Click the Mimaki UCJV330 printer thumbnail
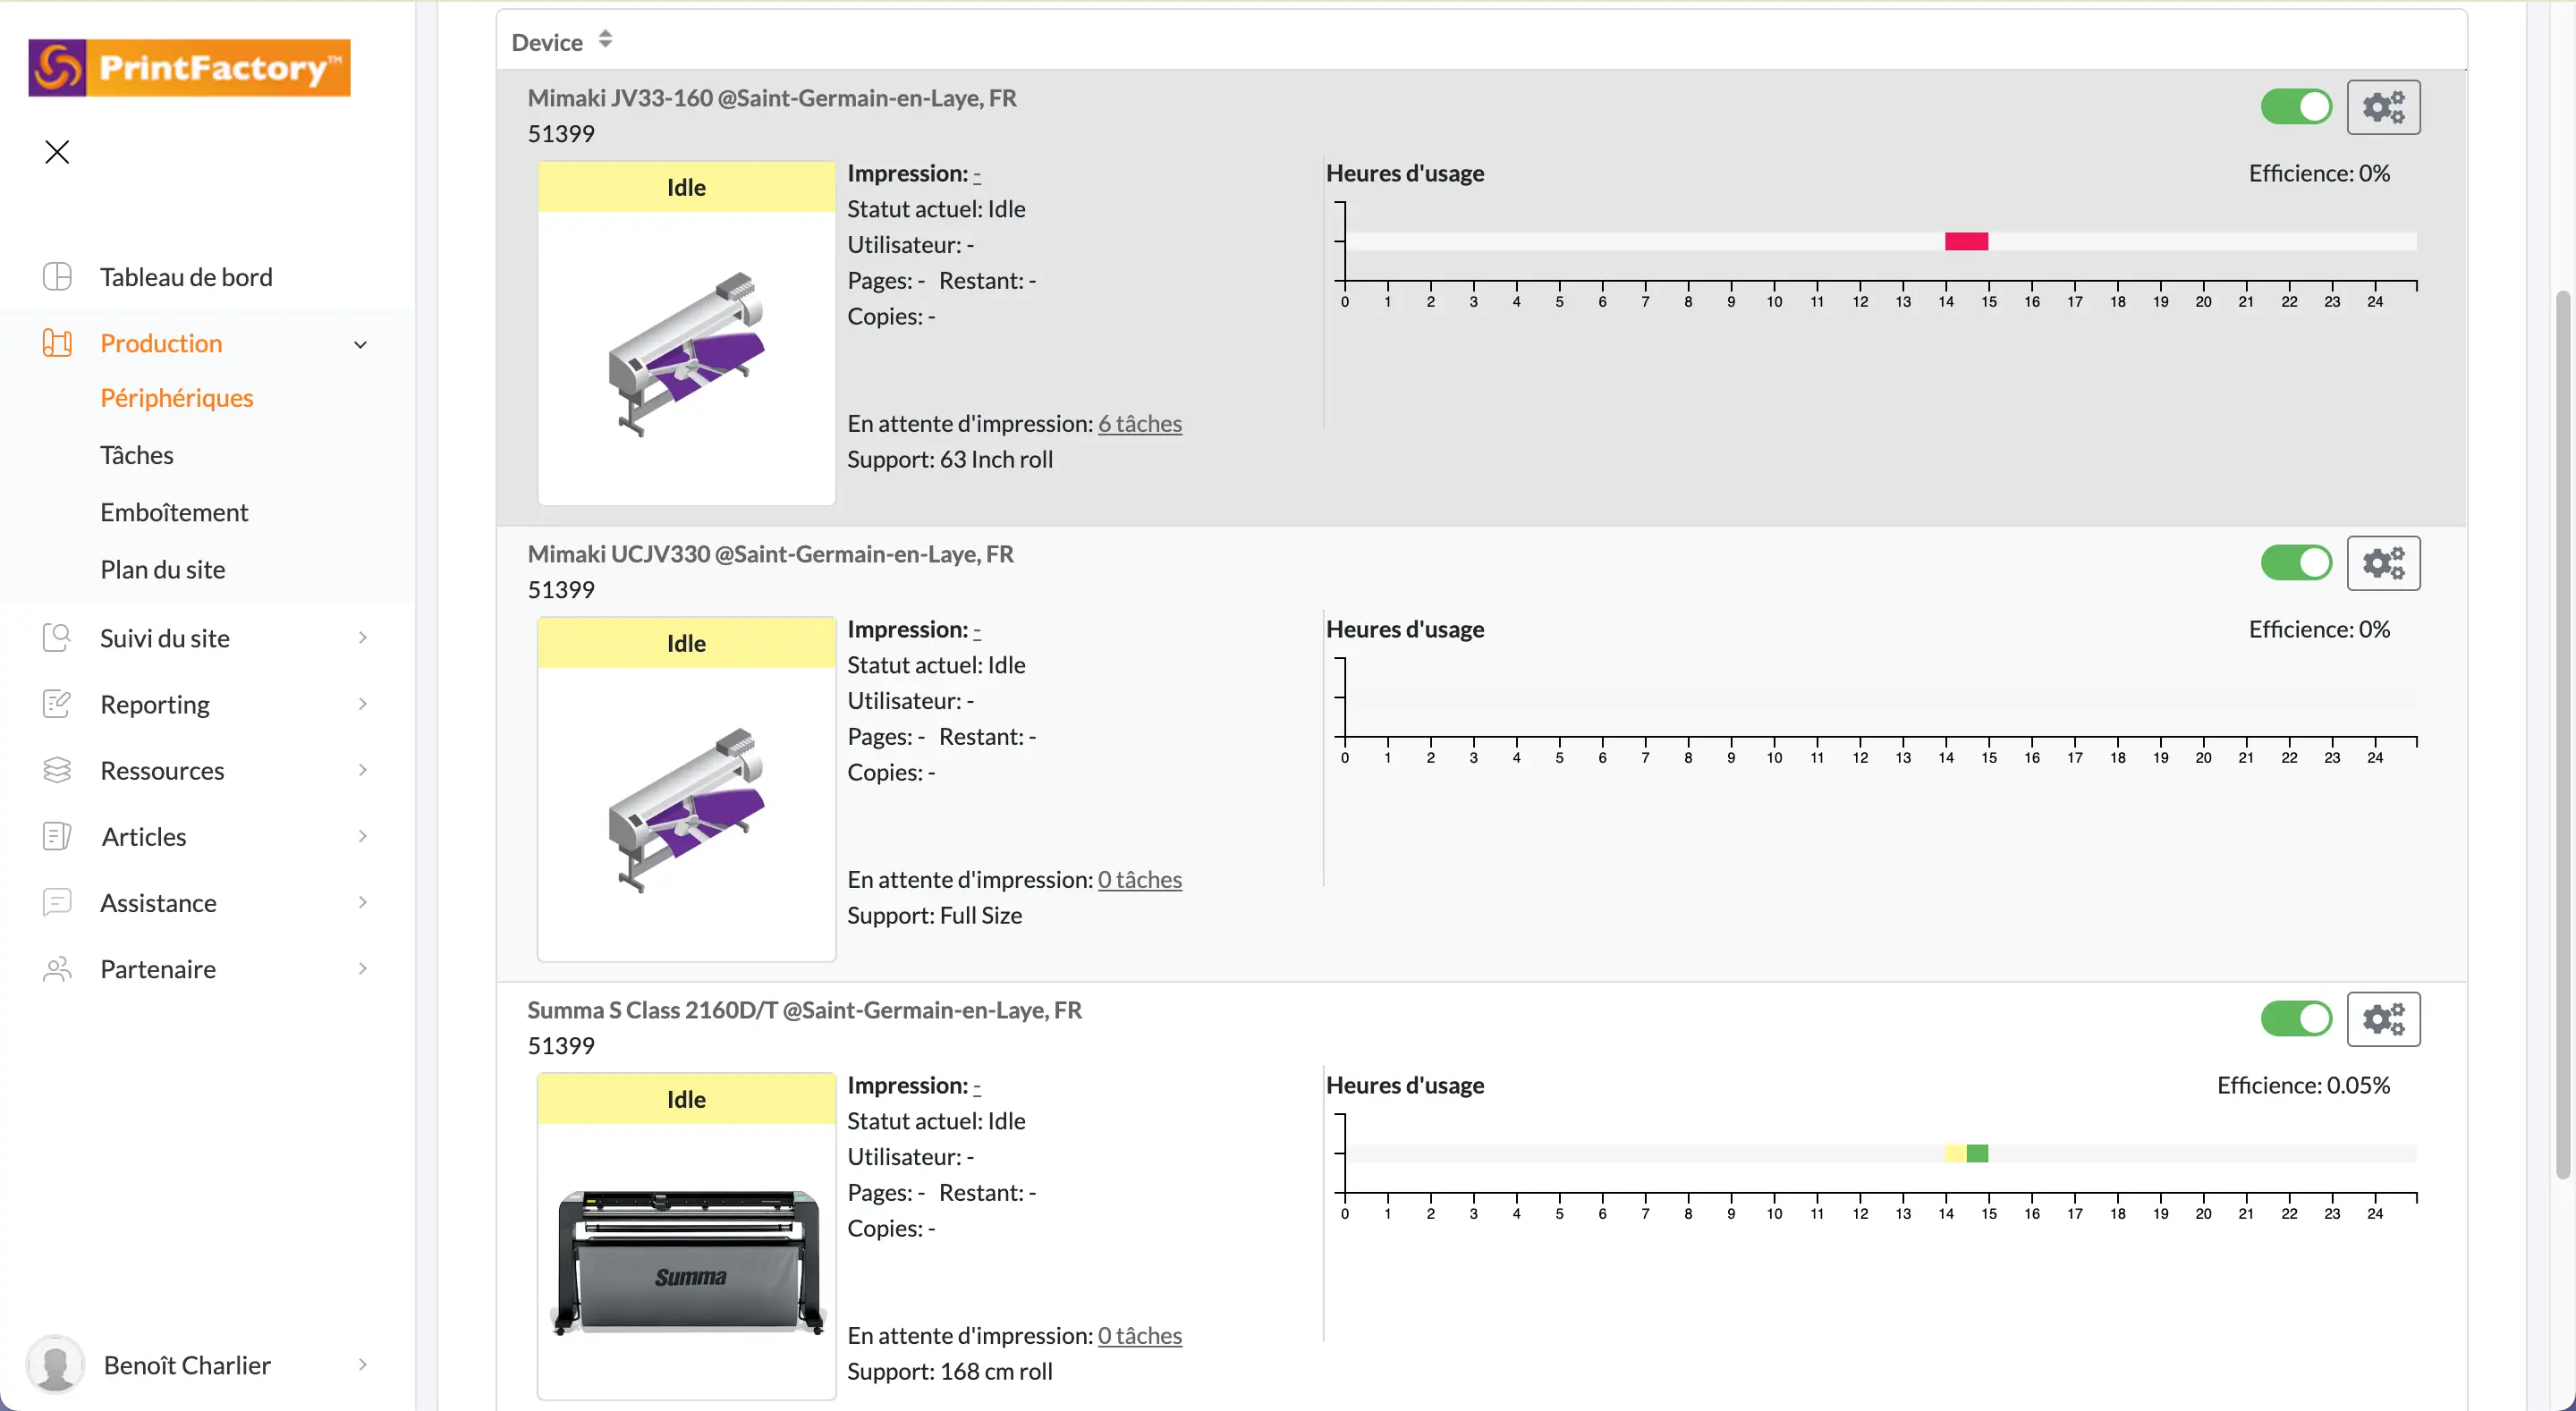 click(x=686, y=811)
